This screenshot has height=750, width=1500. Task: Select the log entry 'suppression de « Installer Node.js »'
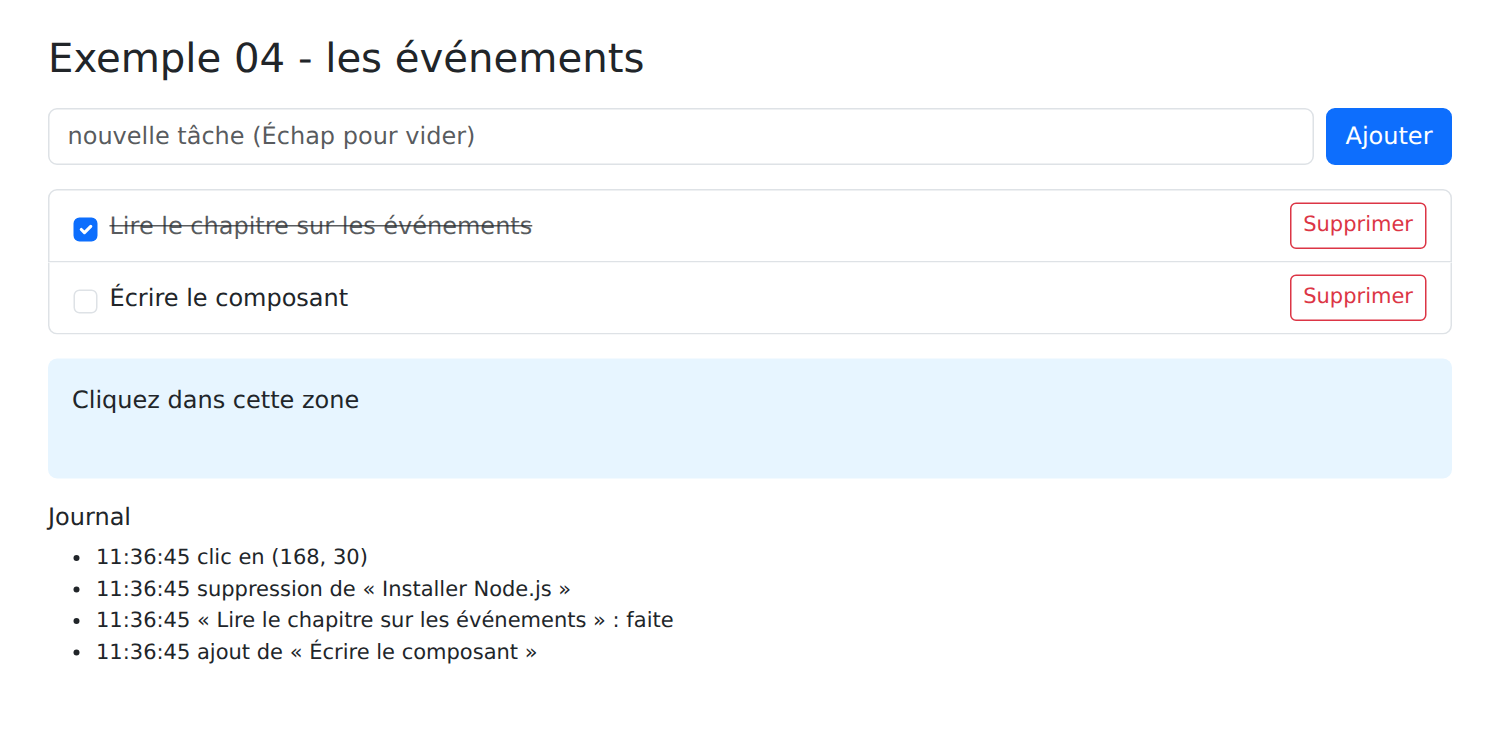click(334, 588)
